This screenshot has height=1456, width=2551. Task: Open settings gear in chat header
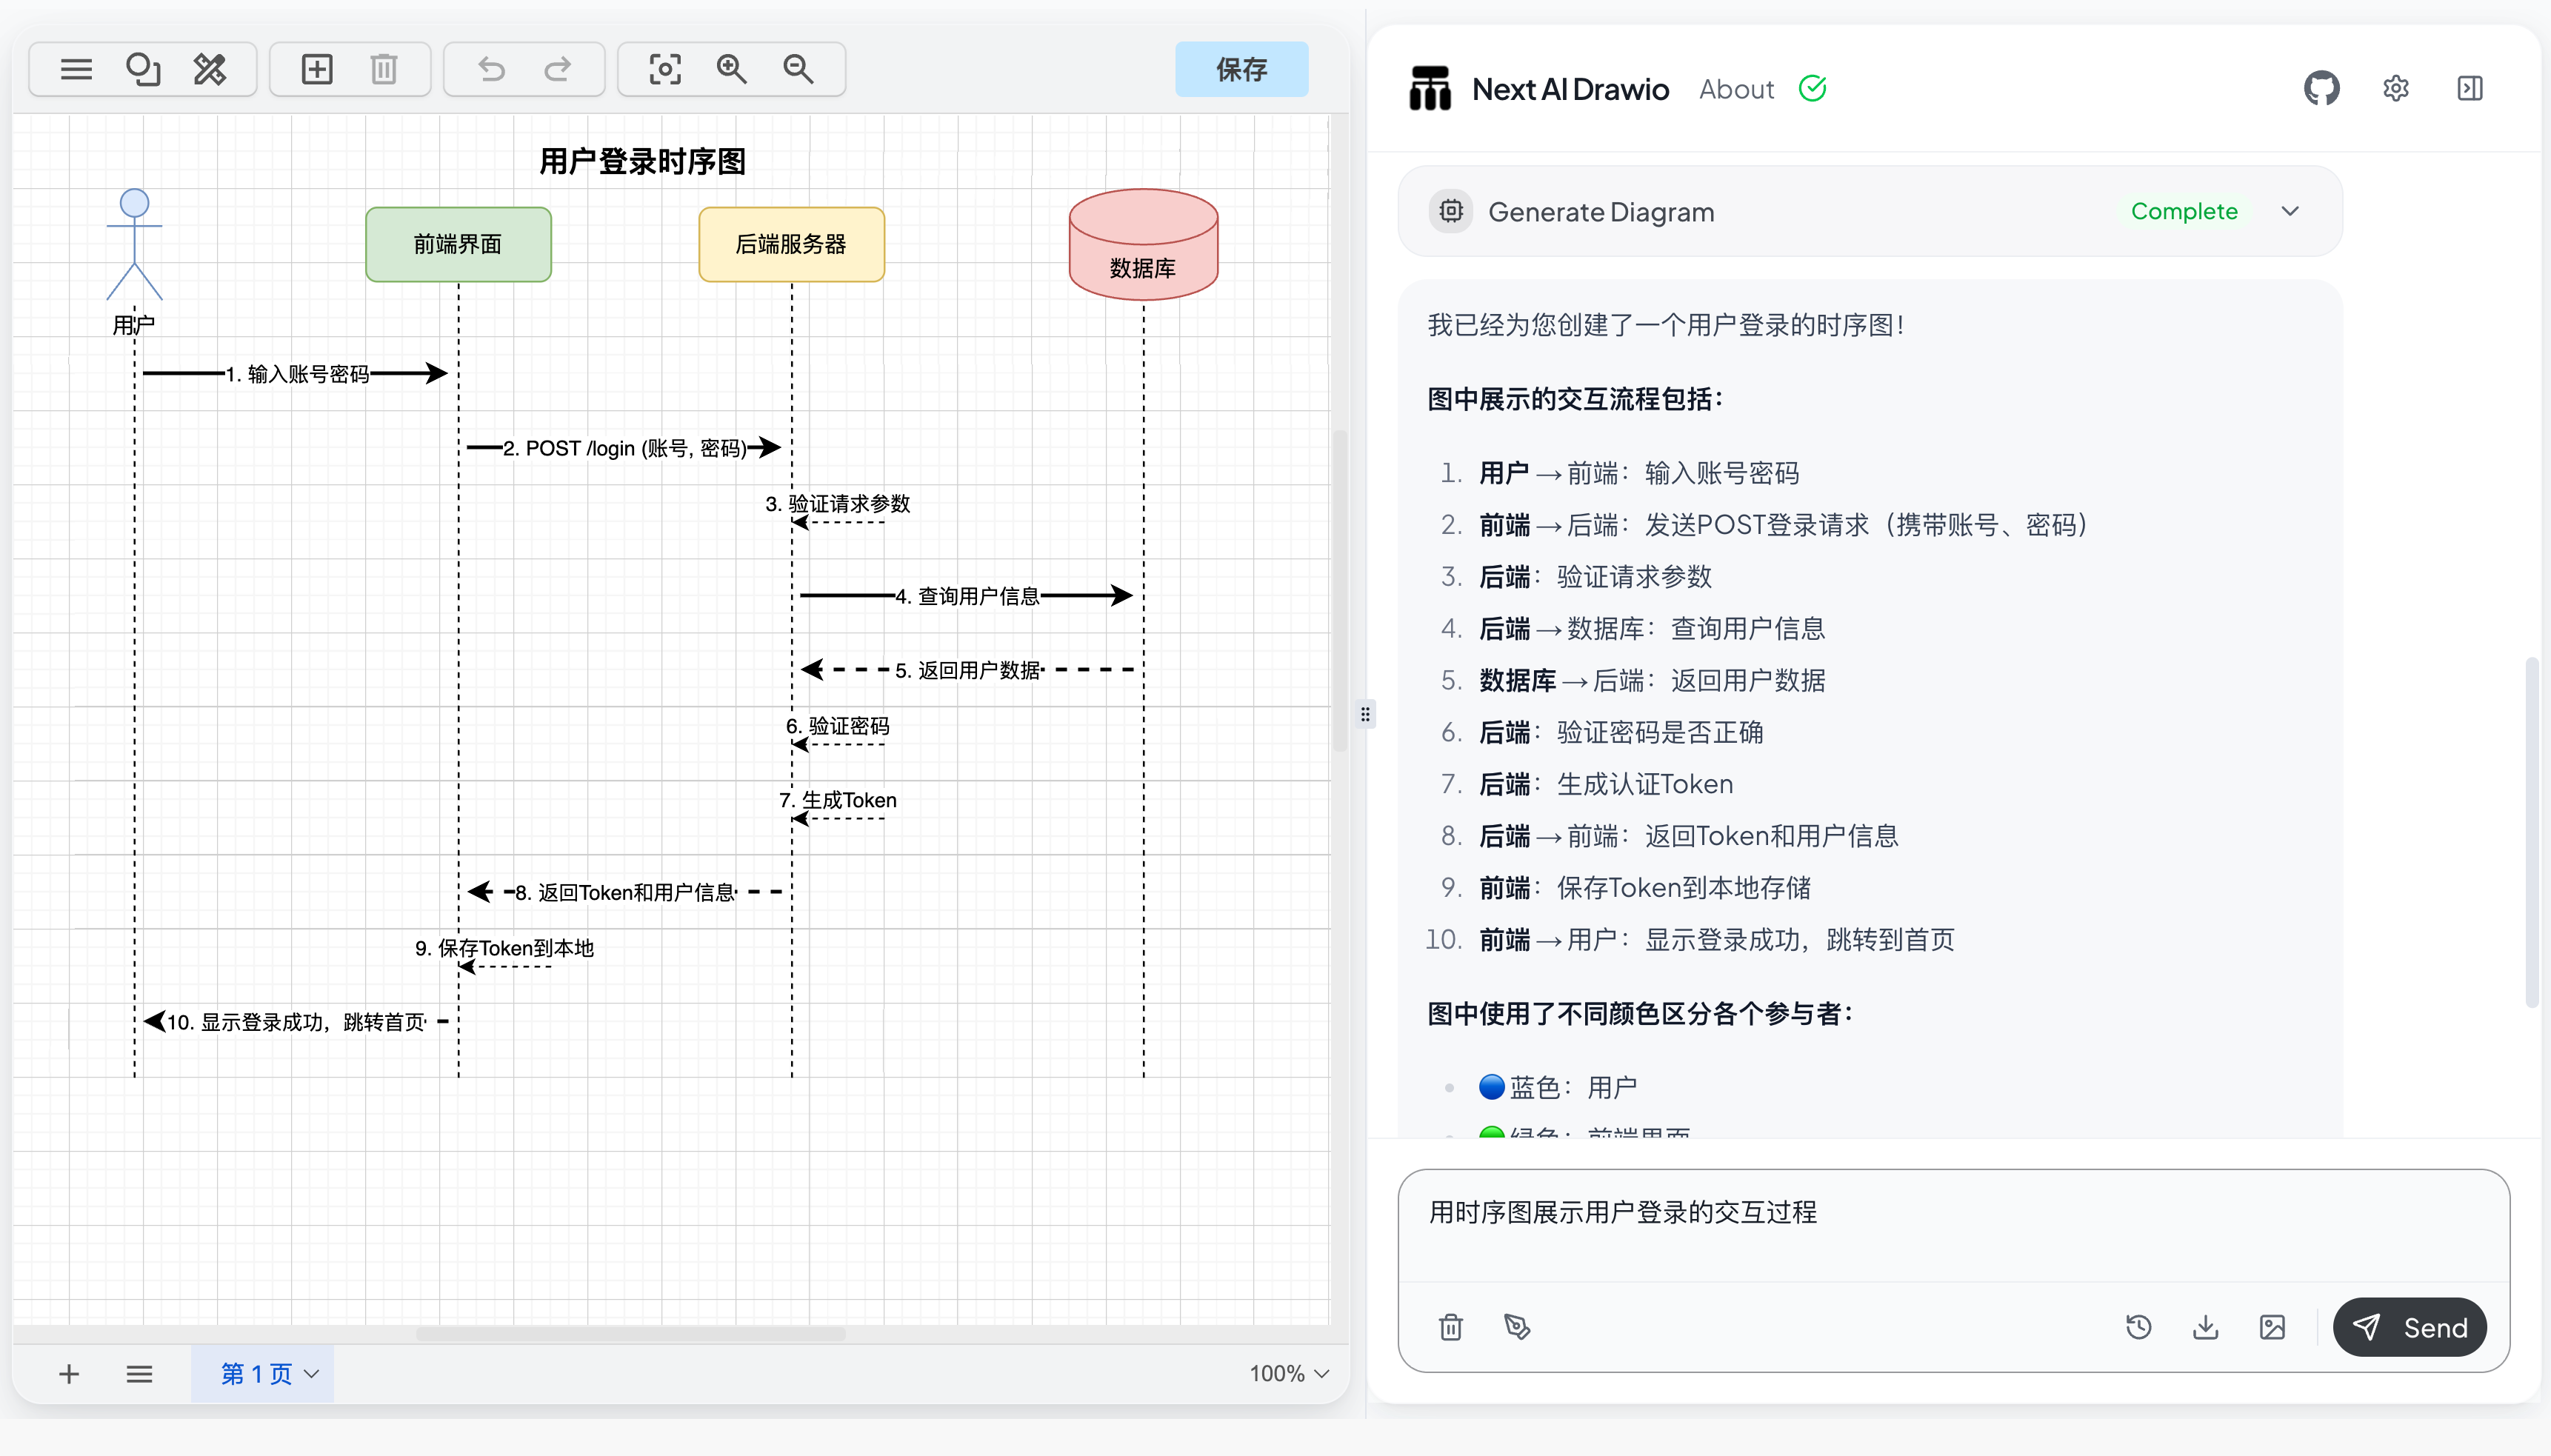[x=2395, y=89]
